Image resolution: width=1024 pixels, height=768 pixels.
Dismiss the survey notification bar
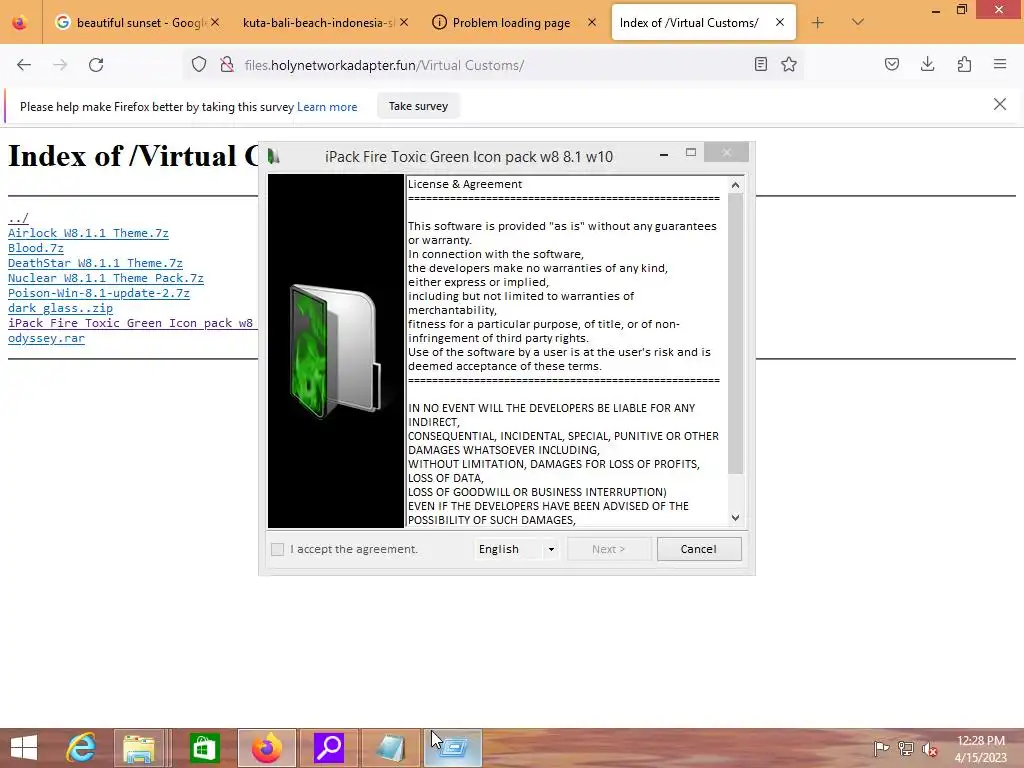[x=1000, y=104]
